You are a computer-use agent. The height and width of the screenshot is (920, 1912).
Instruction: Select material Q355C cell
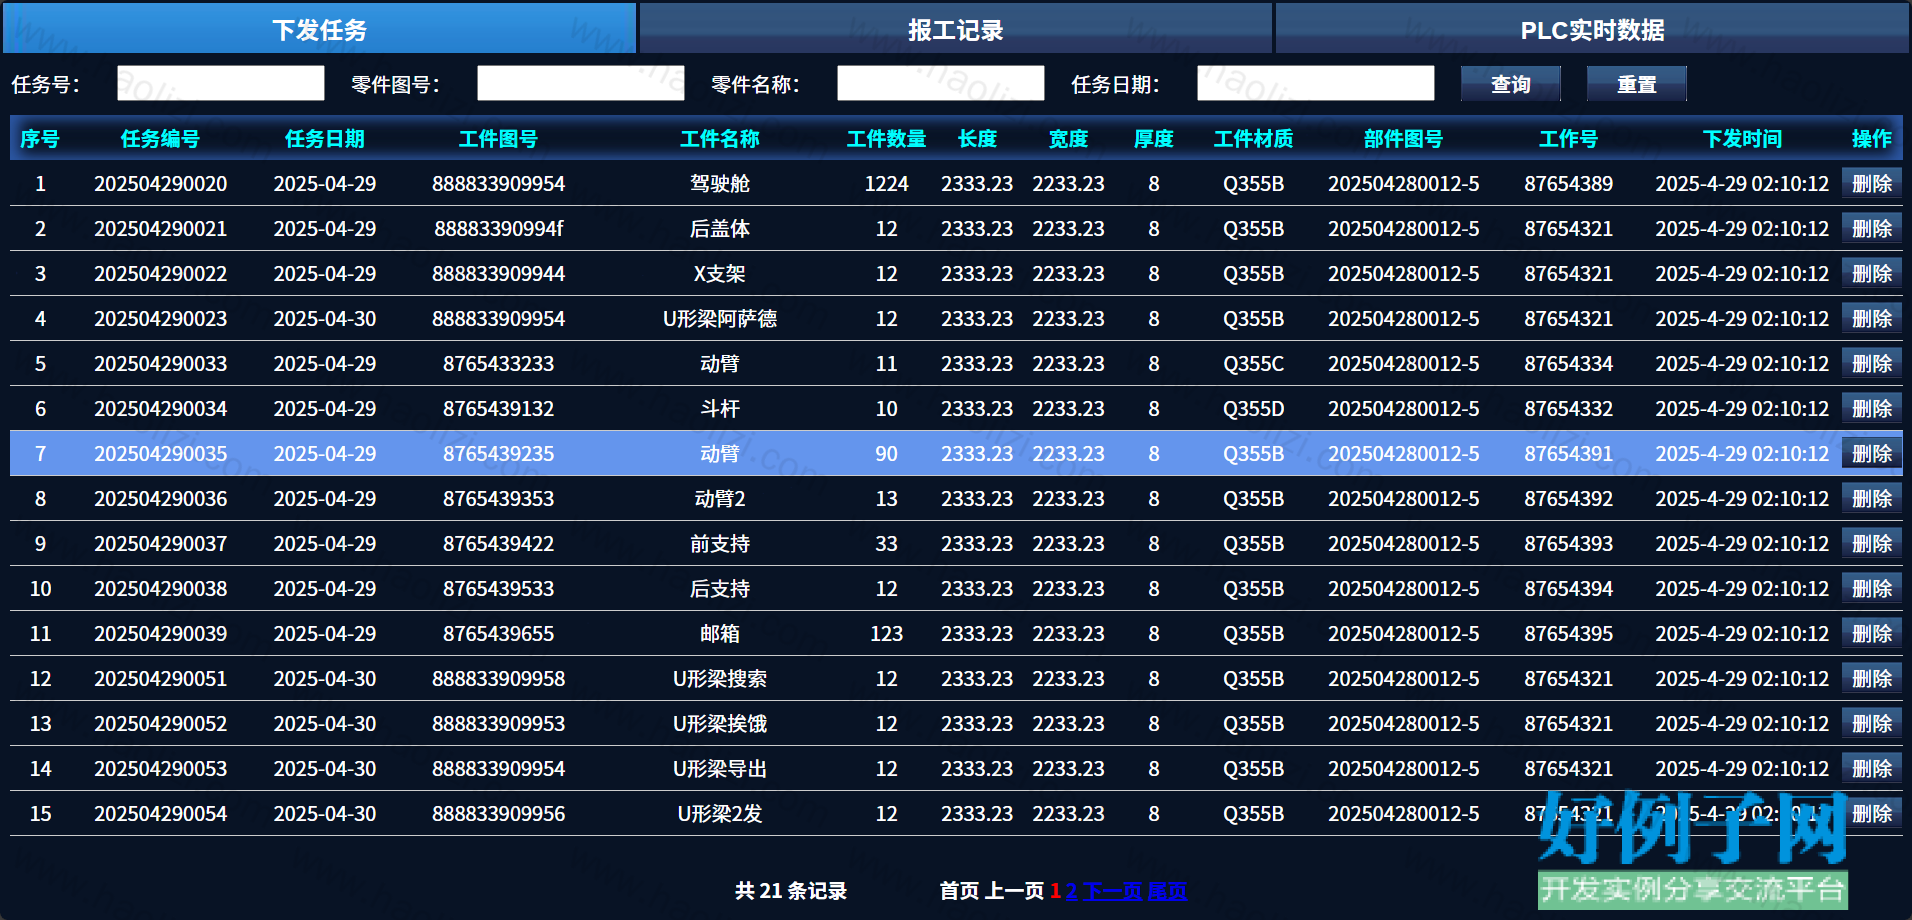[1253, 363]
